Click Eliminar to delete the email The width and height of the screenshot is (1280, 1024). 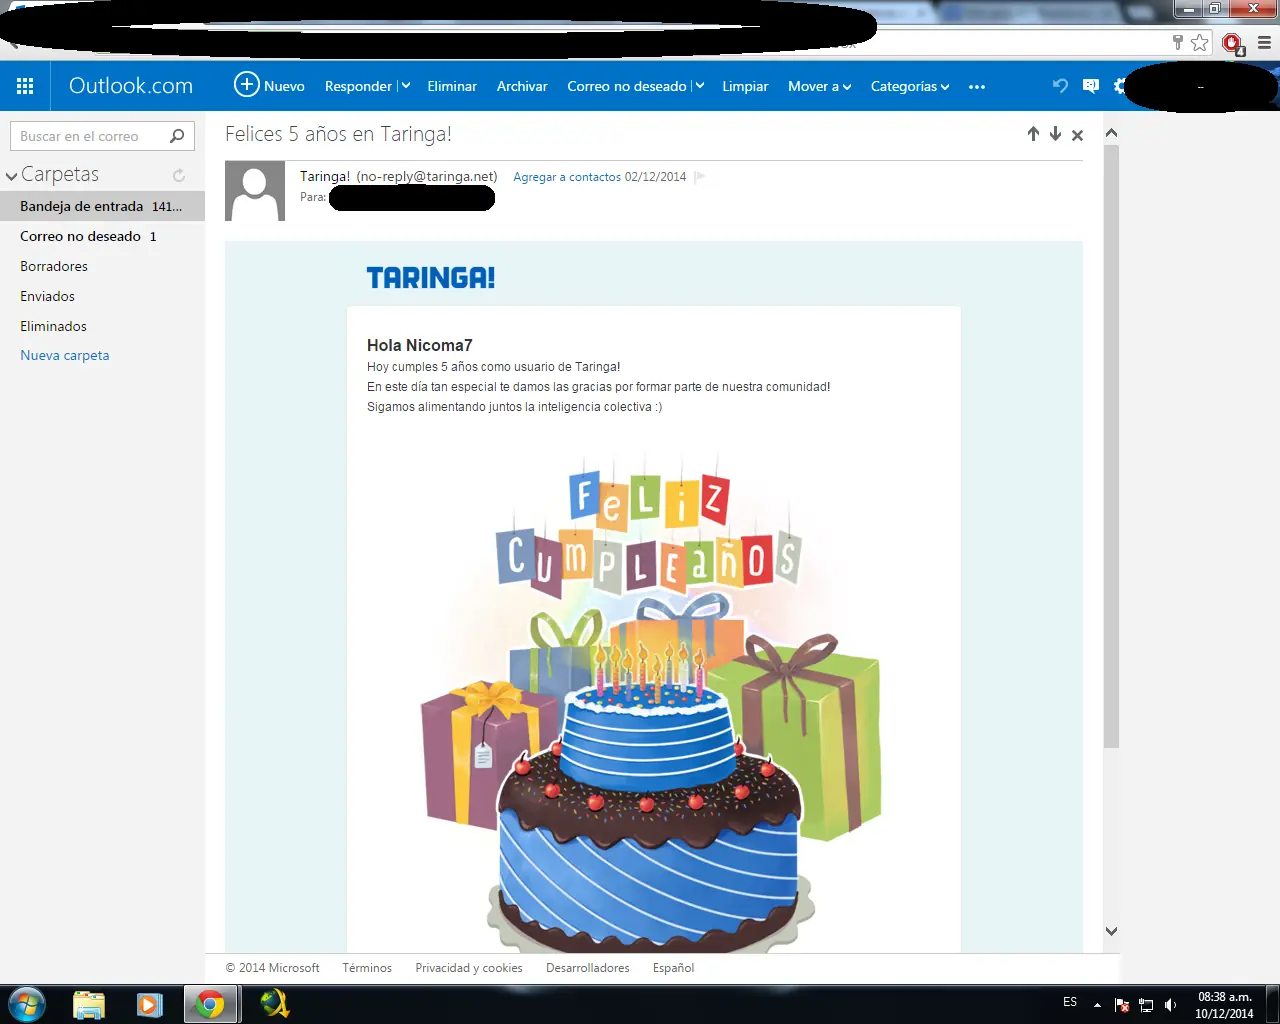click(452, 86)
